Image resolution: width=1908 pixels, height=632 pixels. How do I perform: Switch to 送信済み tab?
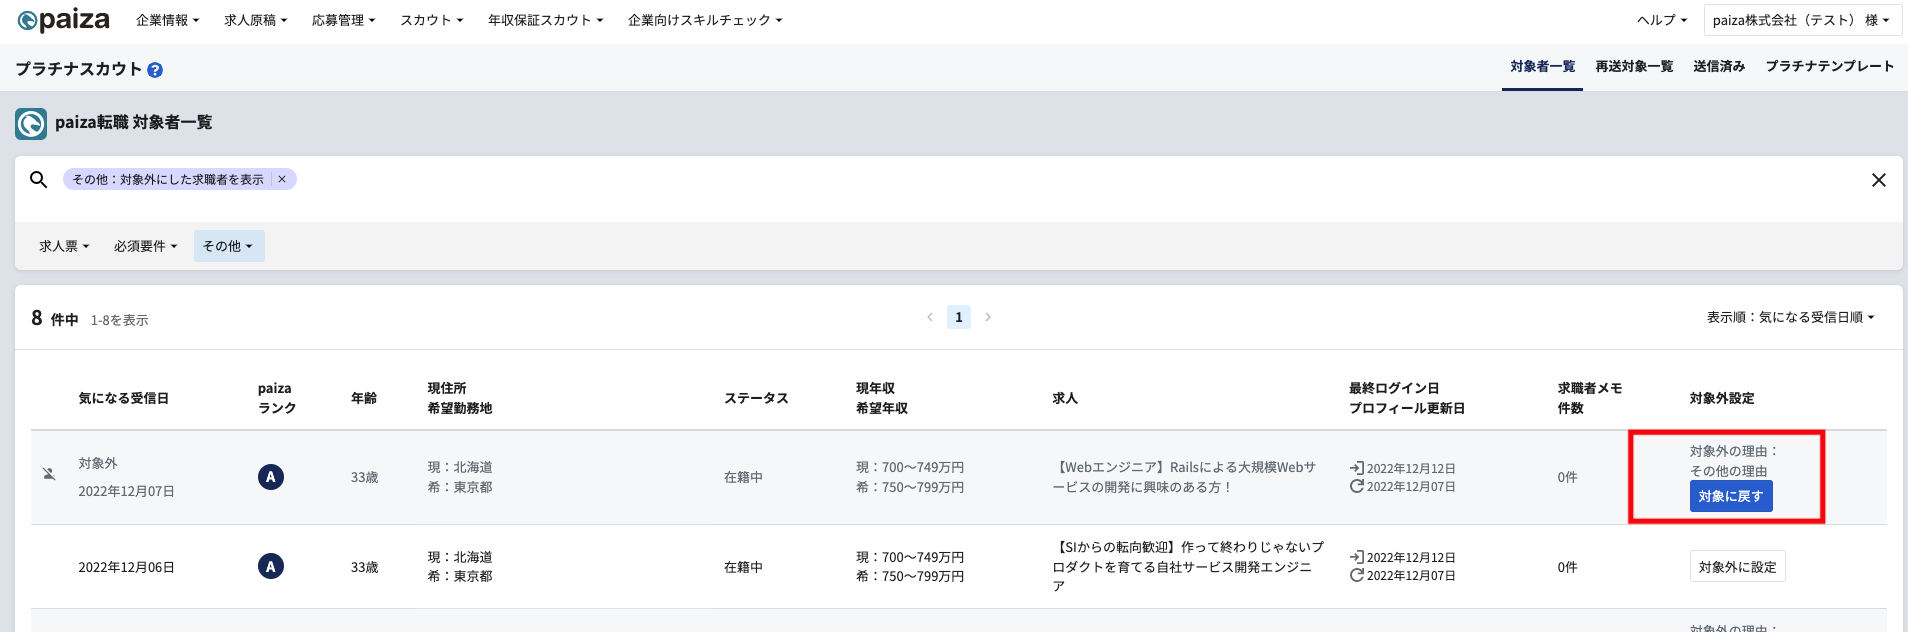1719,66
